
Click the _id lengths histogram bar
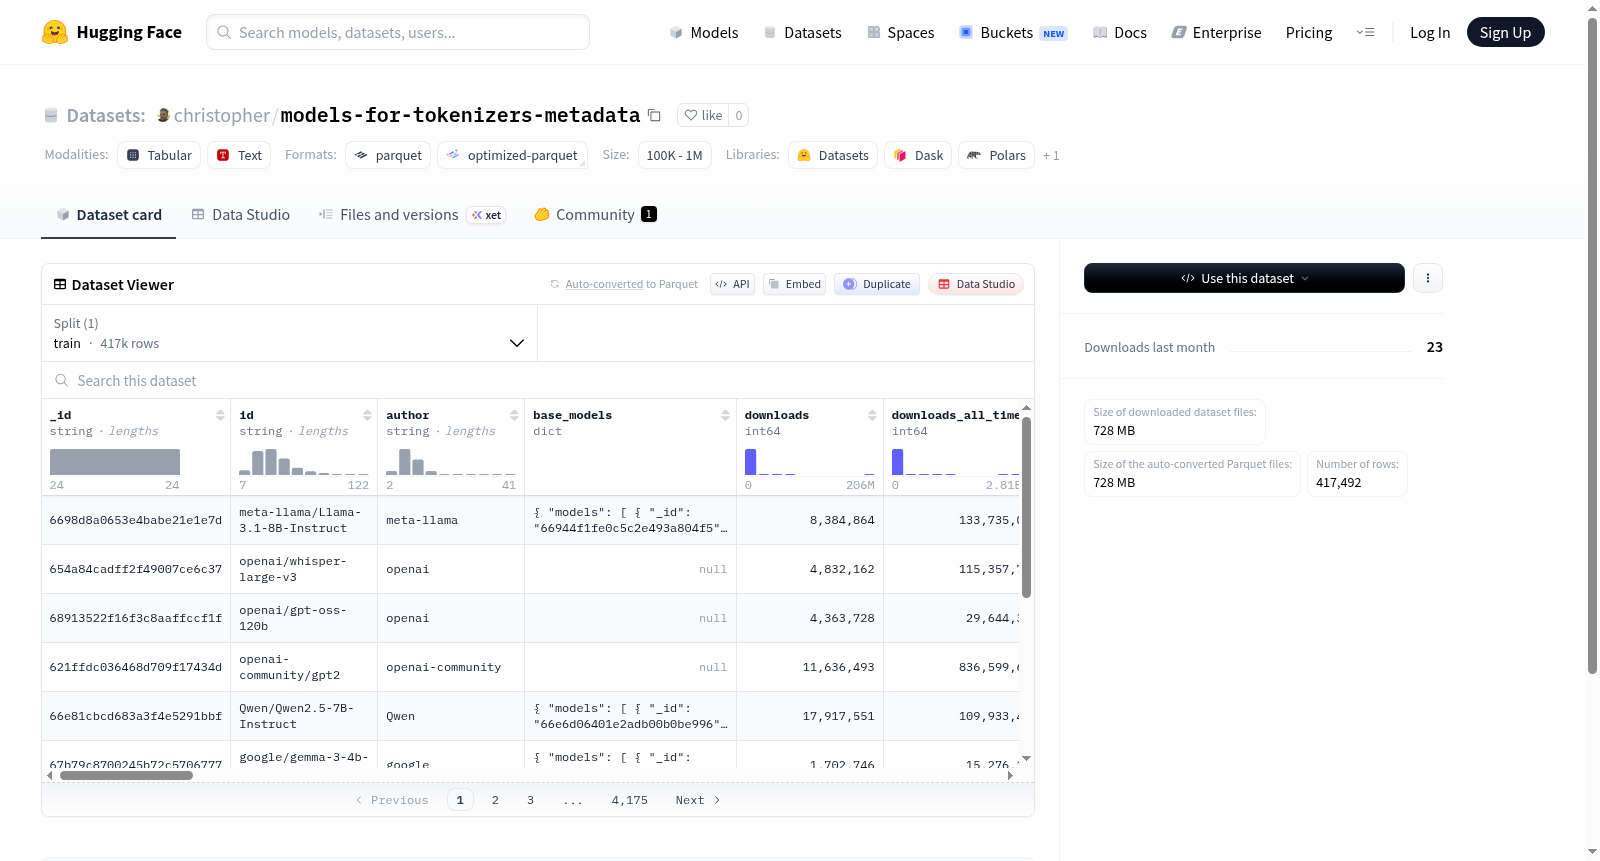pos(115,462)
